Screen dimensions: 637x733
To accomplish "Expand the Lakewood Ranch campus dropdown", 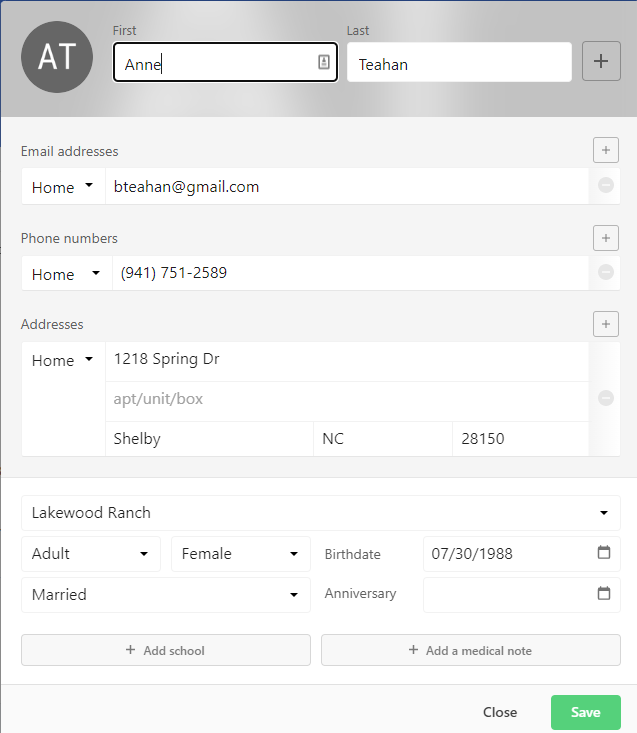I will (x=320, y=513).
